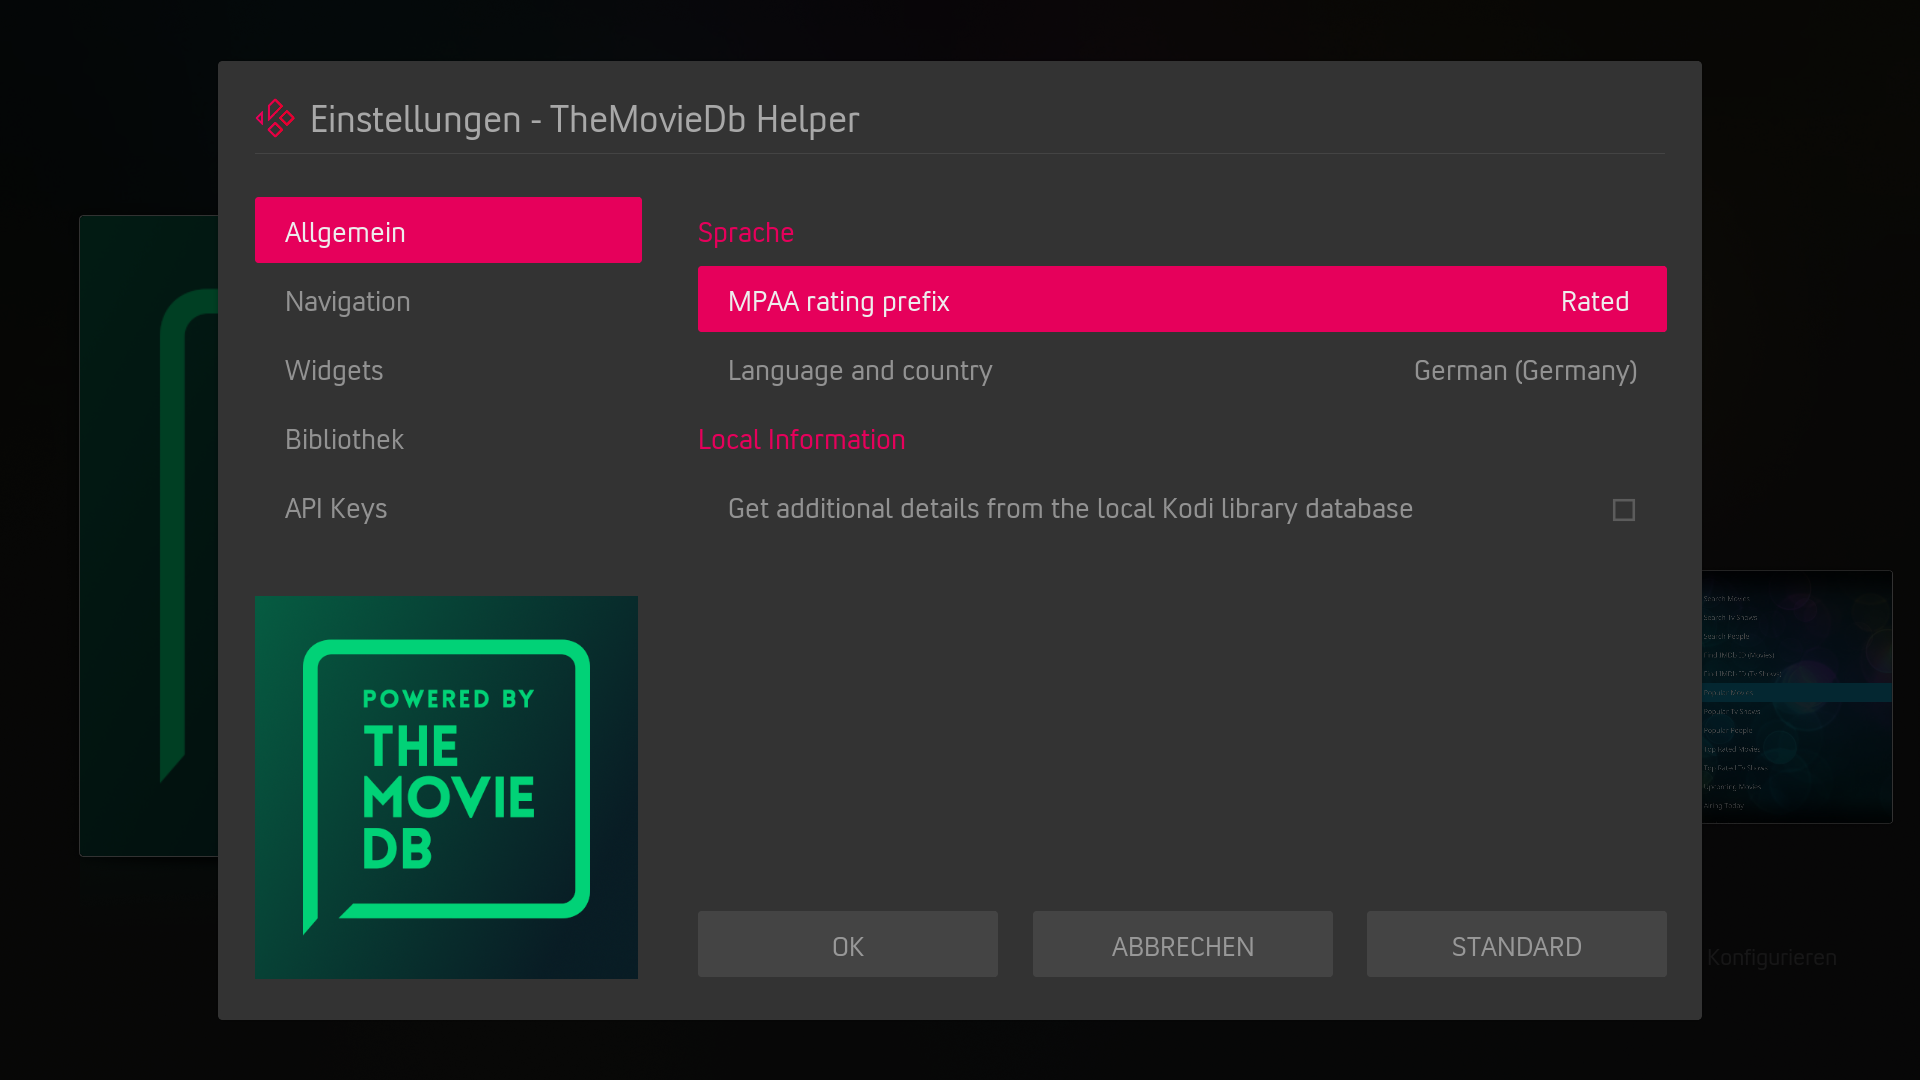
Task: Reset settings with the STANDARD button
Action: pos(1517,944)
